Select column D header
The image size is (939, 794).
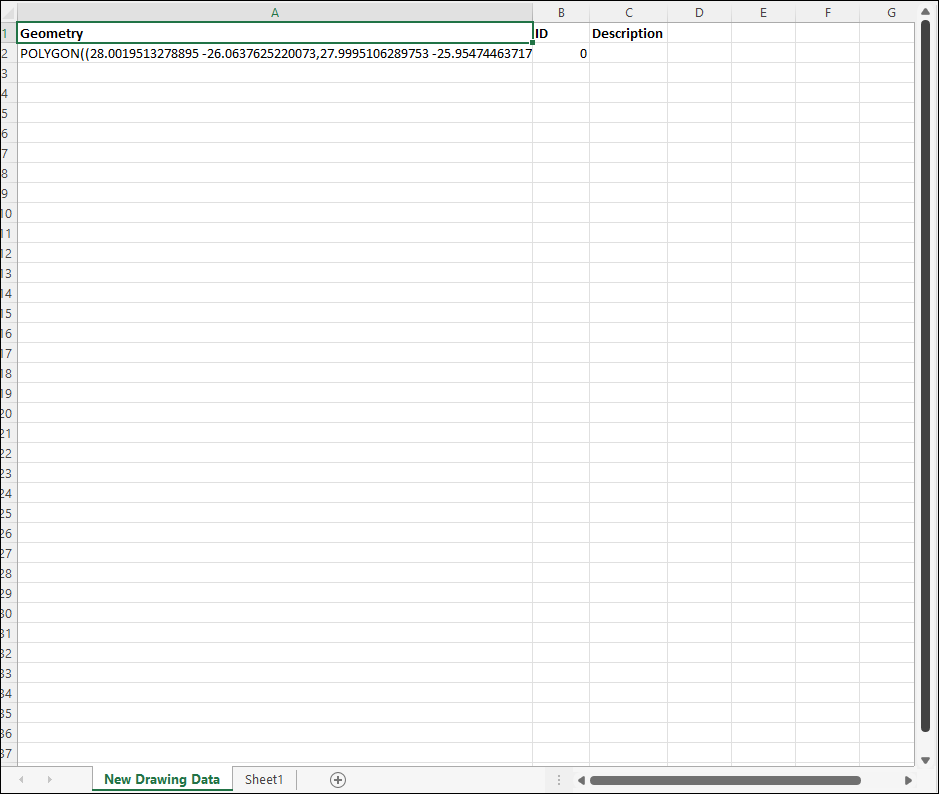(699, 12)
